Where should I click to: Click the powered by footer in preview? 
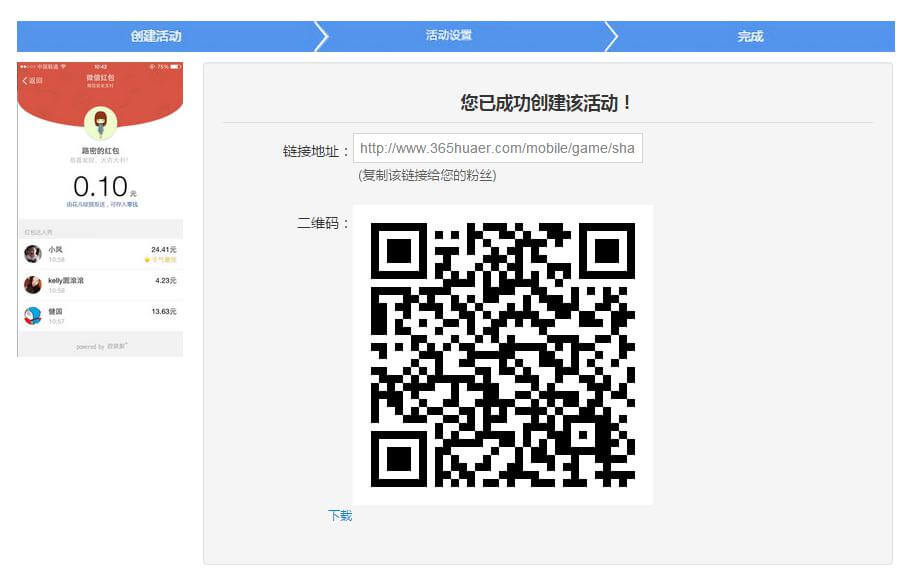[101, 346]
